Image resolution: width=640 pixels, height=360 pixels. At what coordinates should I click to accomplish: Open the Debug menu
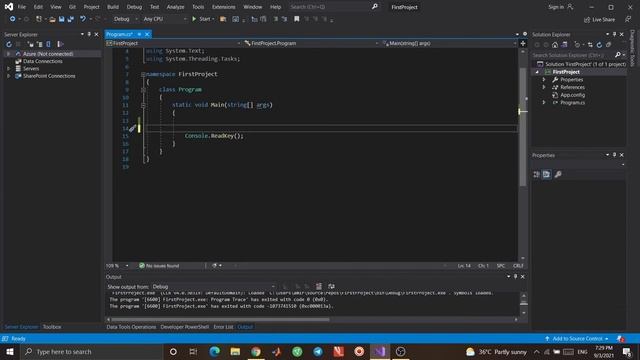134,7
